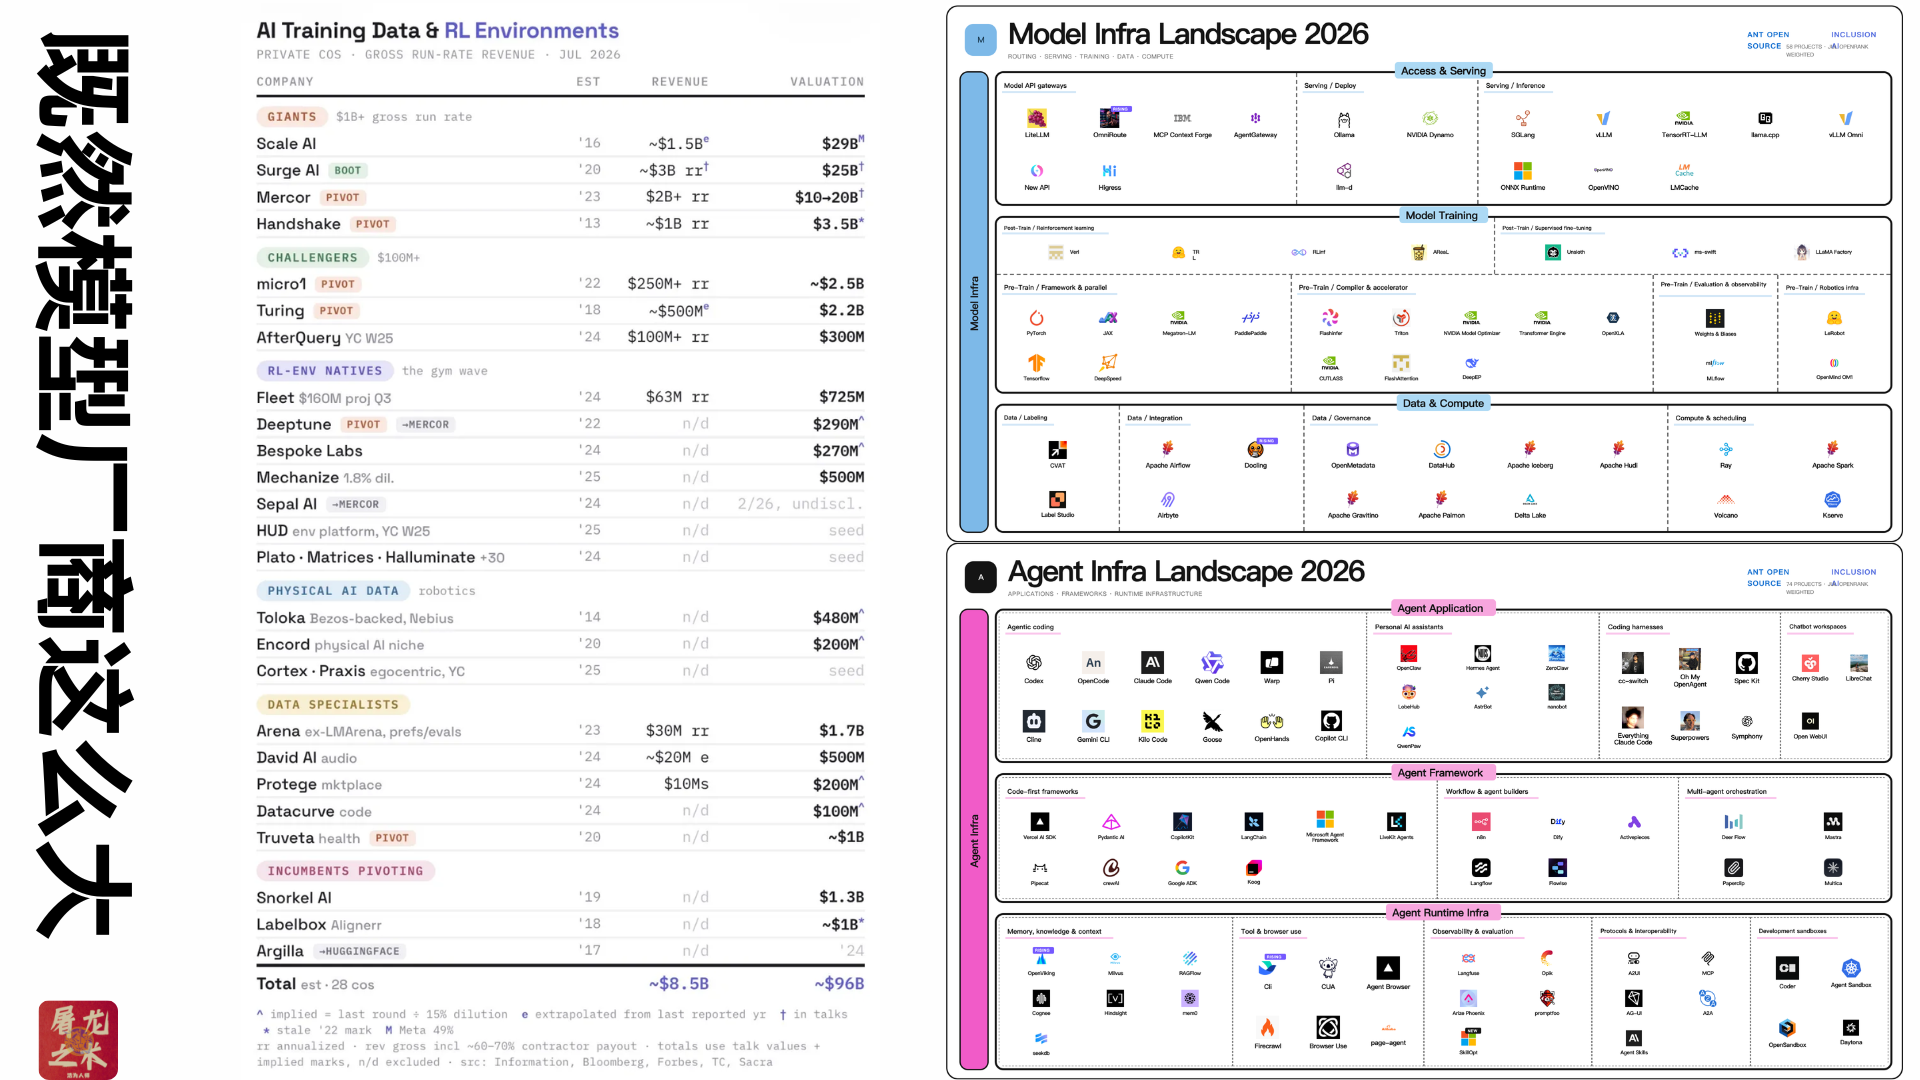The height and width of the screenshot is (1080, 1920).
Task: Click the Google ADK icon
Action: 1182,868
